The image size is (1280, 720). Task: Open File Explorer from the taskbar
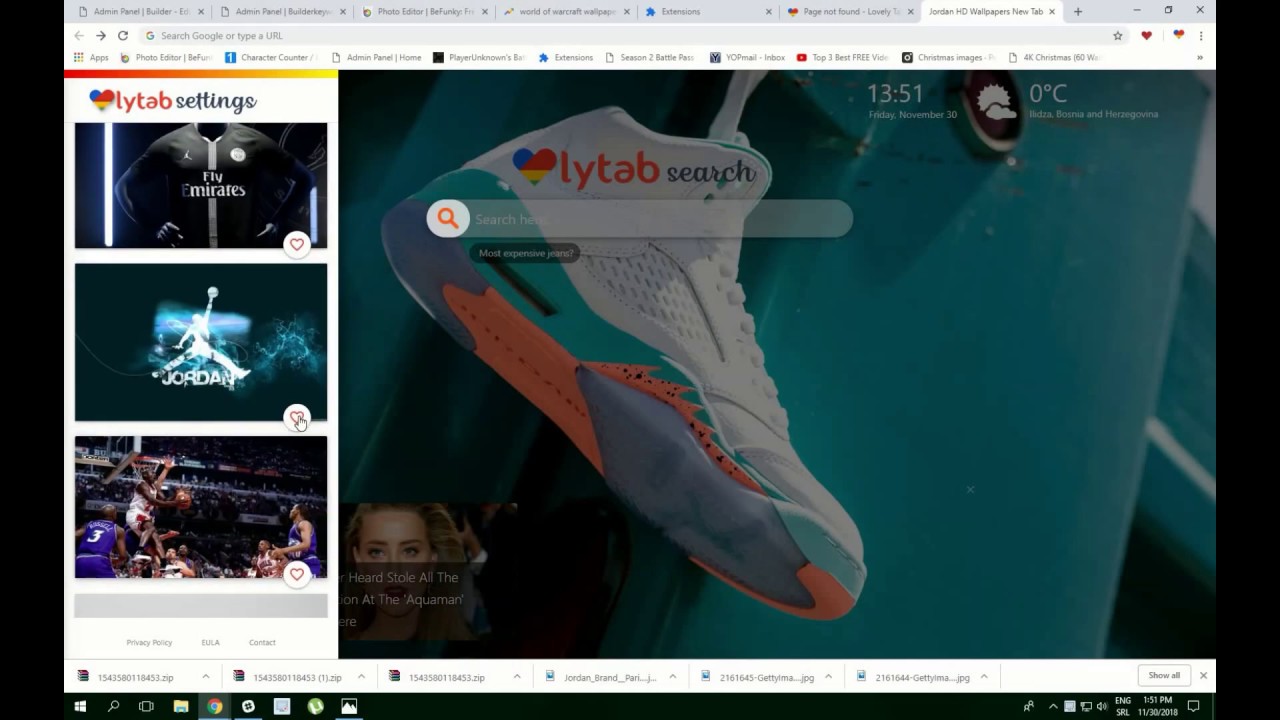click(181, 706)
